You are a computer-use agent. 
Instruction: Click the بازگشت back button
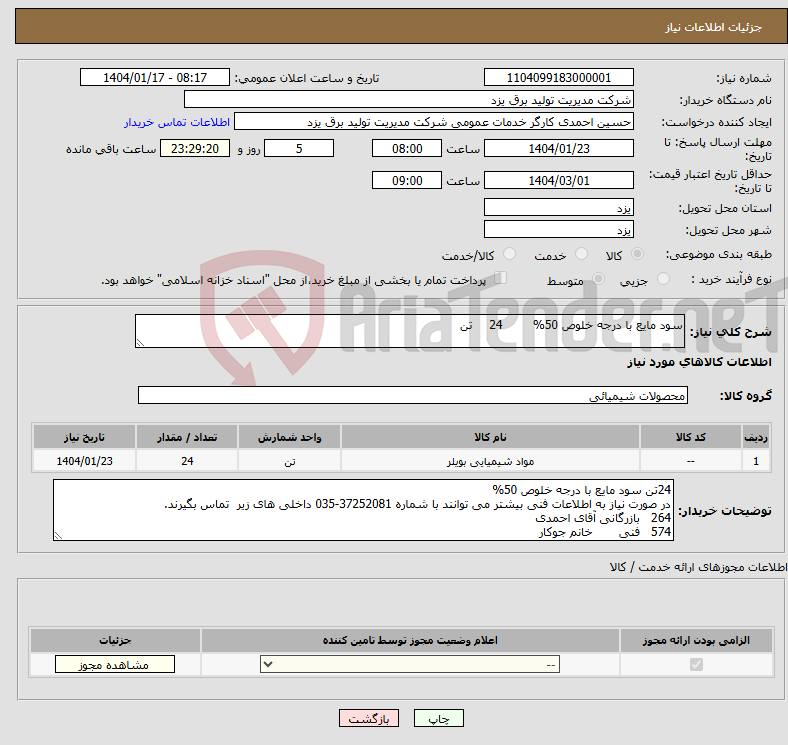tap(369, 718)
